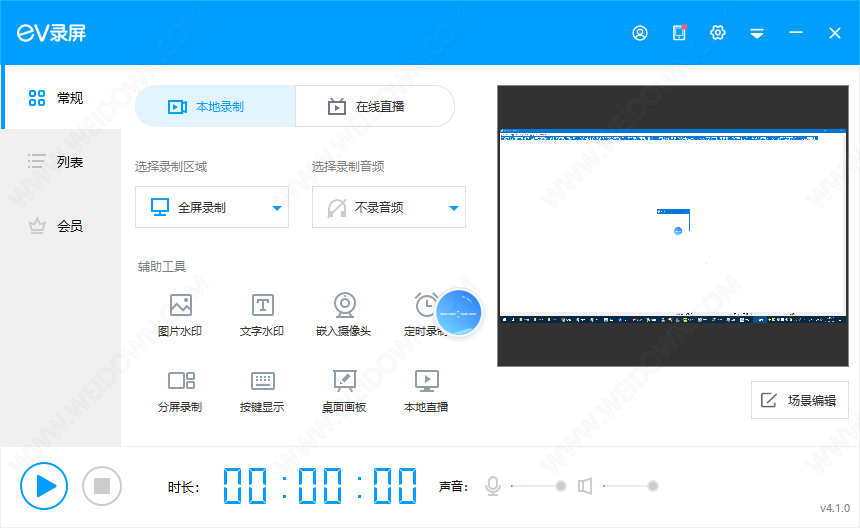Adjust the speaker volume slider handle
The height and width of the screenshot is (528, 860).
pos(653,486)
